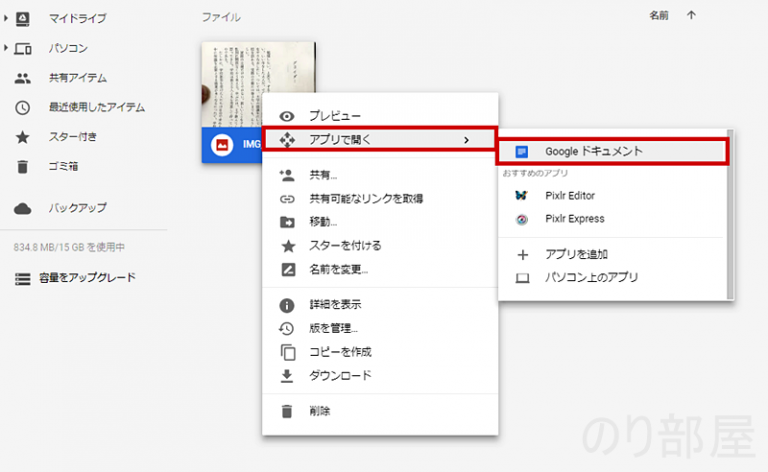Click the trash icon beside ゴミ箱
This screenshot has width=768, height=472.
click(x=23, y=166)
